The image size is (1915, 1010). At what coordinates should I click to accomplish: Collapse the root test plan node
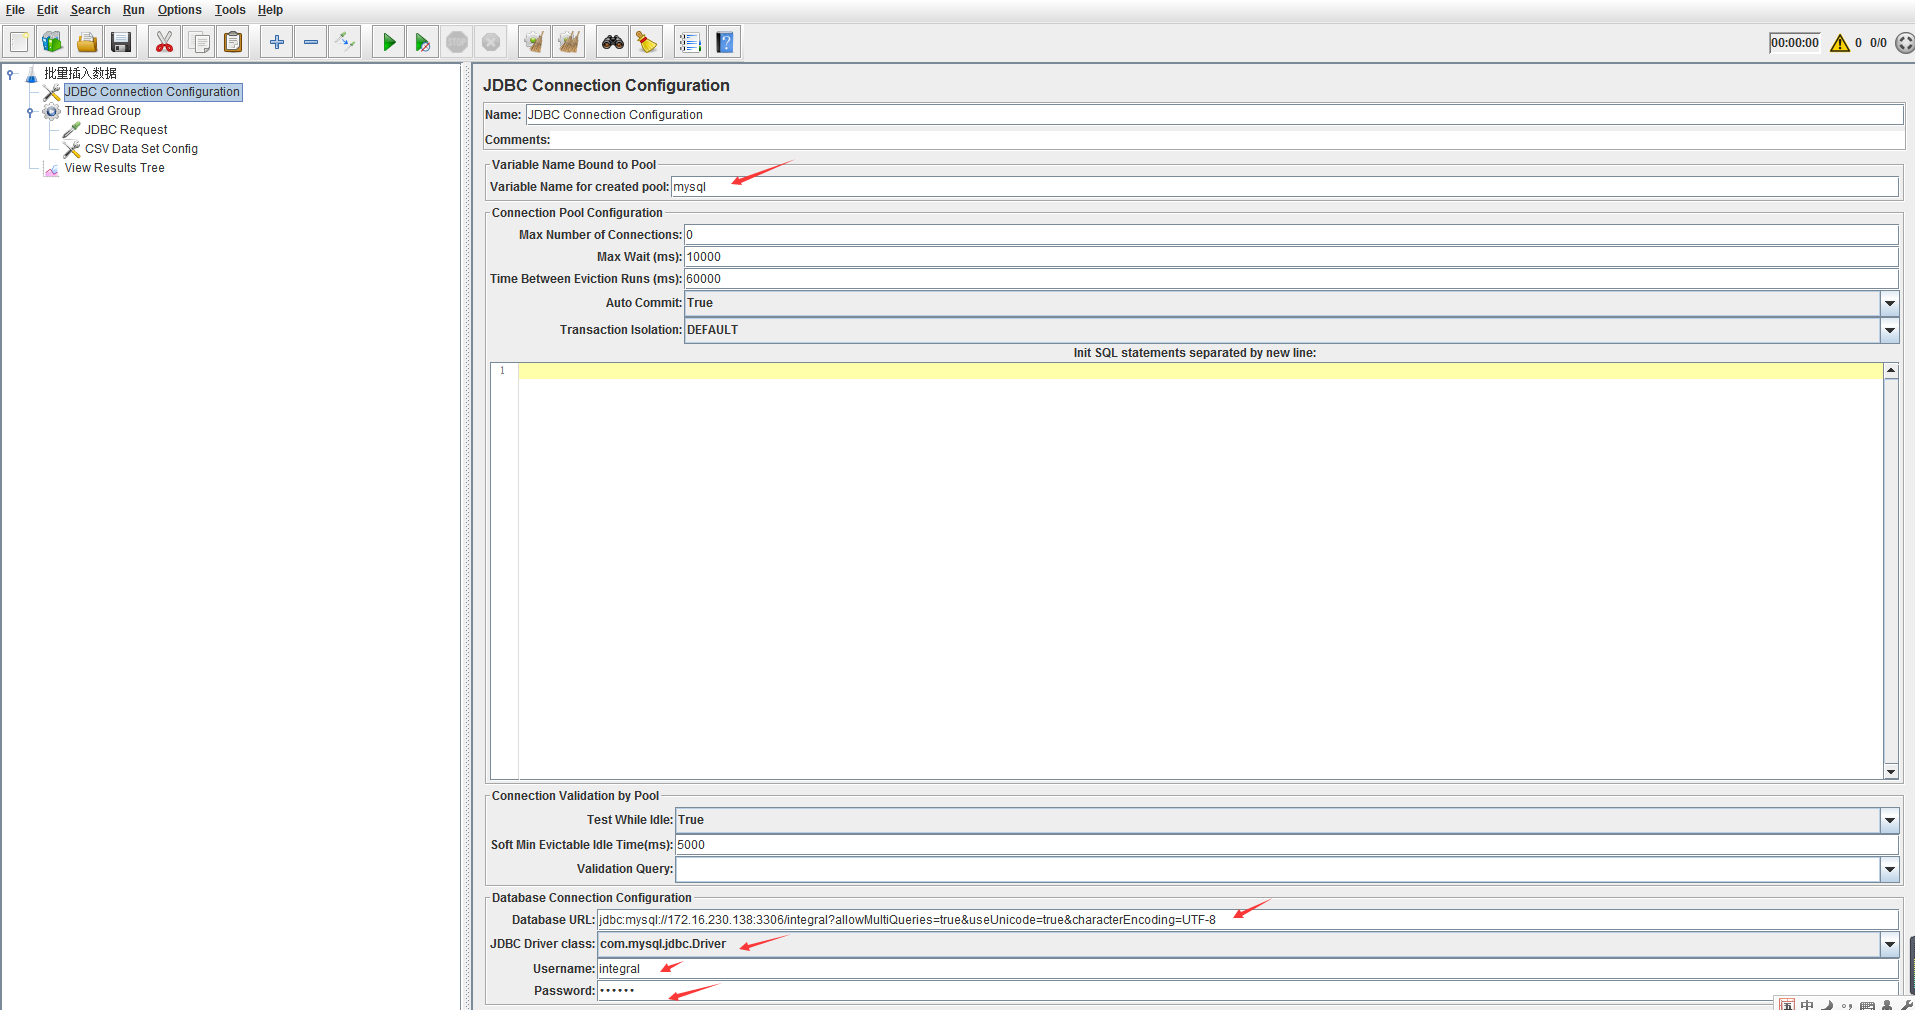10,74
